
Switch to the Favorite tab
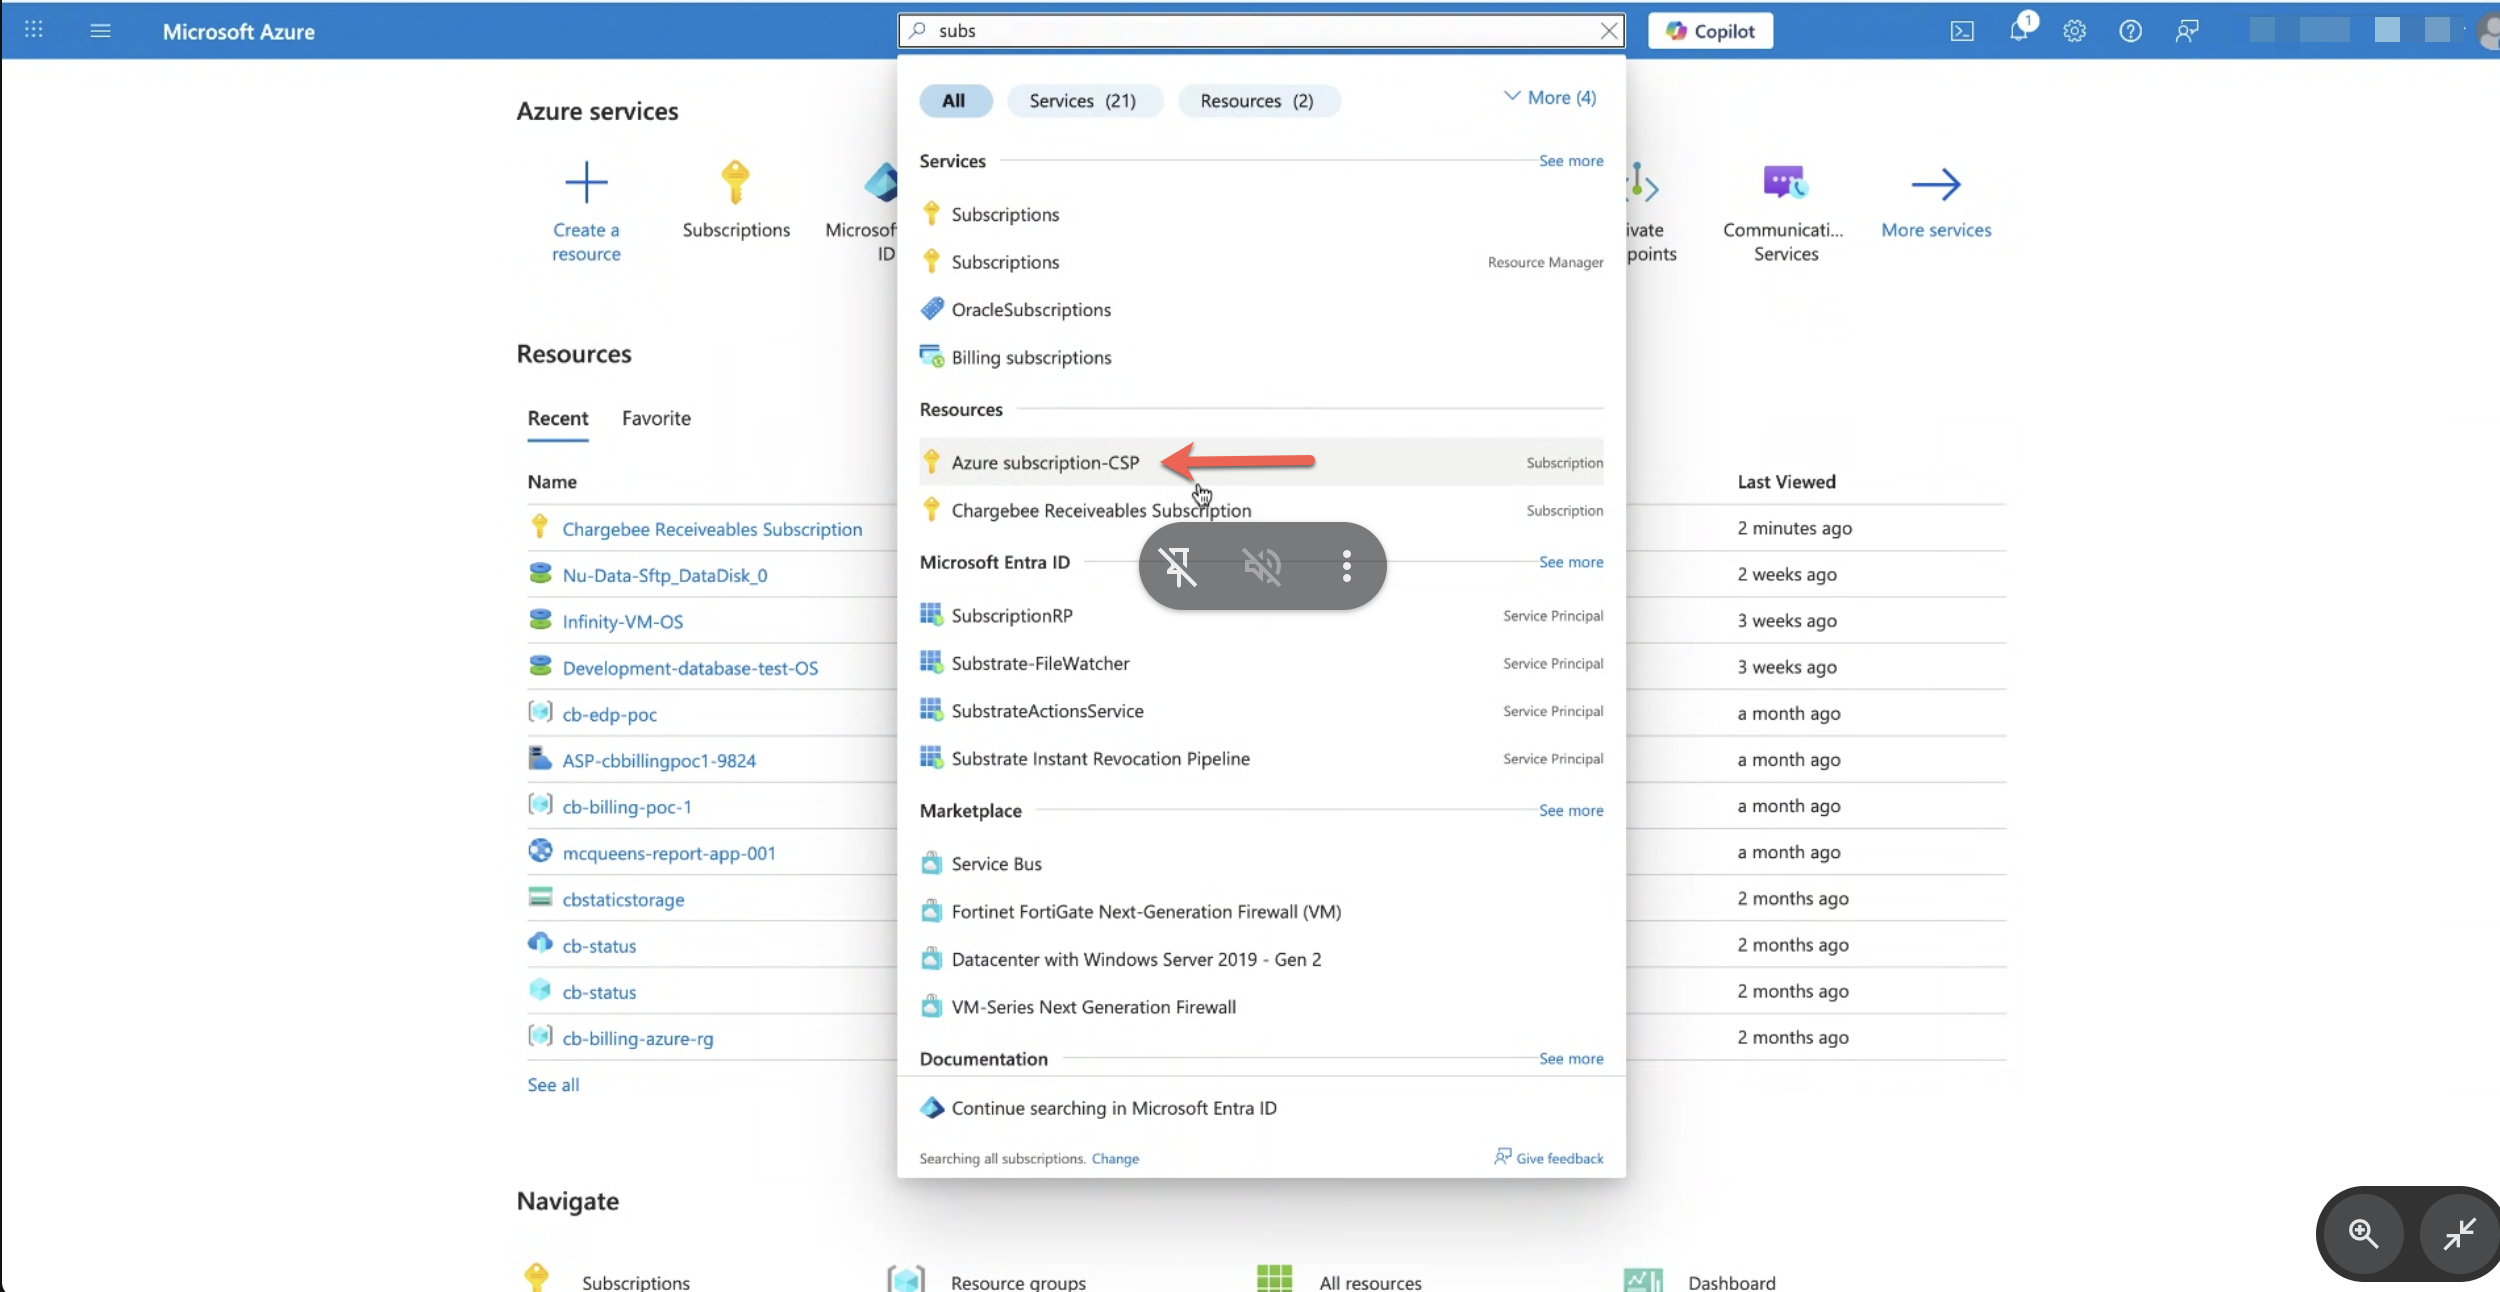pos(656,418)
